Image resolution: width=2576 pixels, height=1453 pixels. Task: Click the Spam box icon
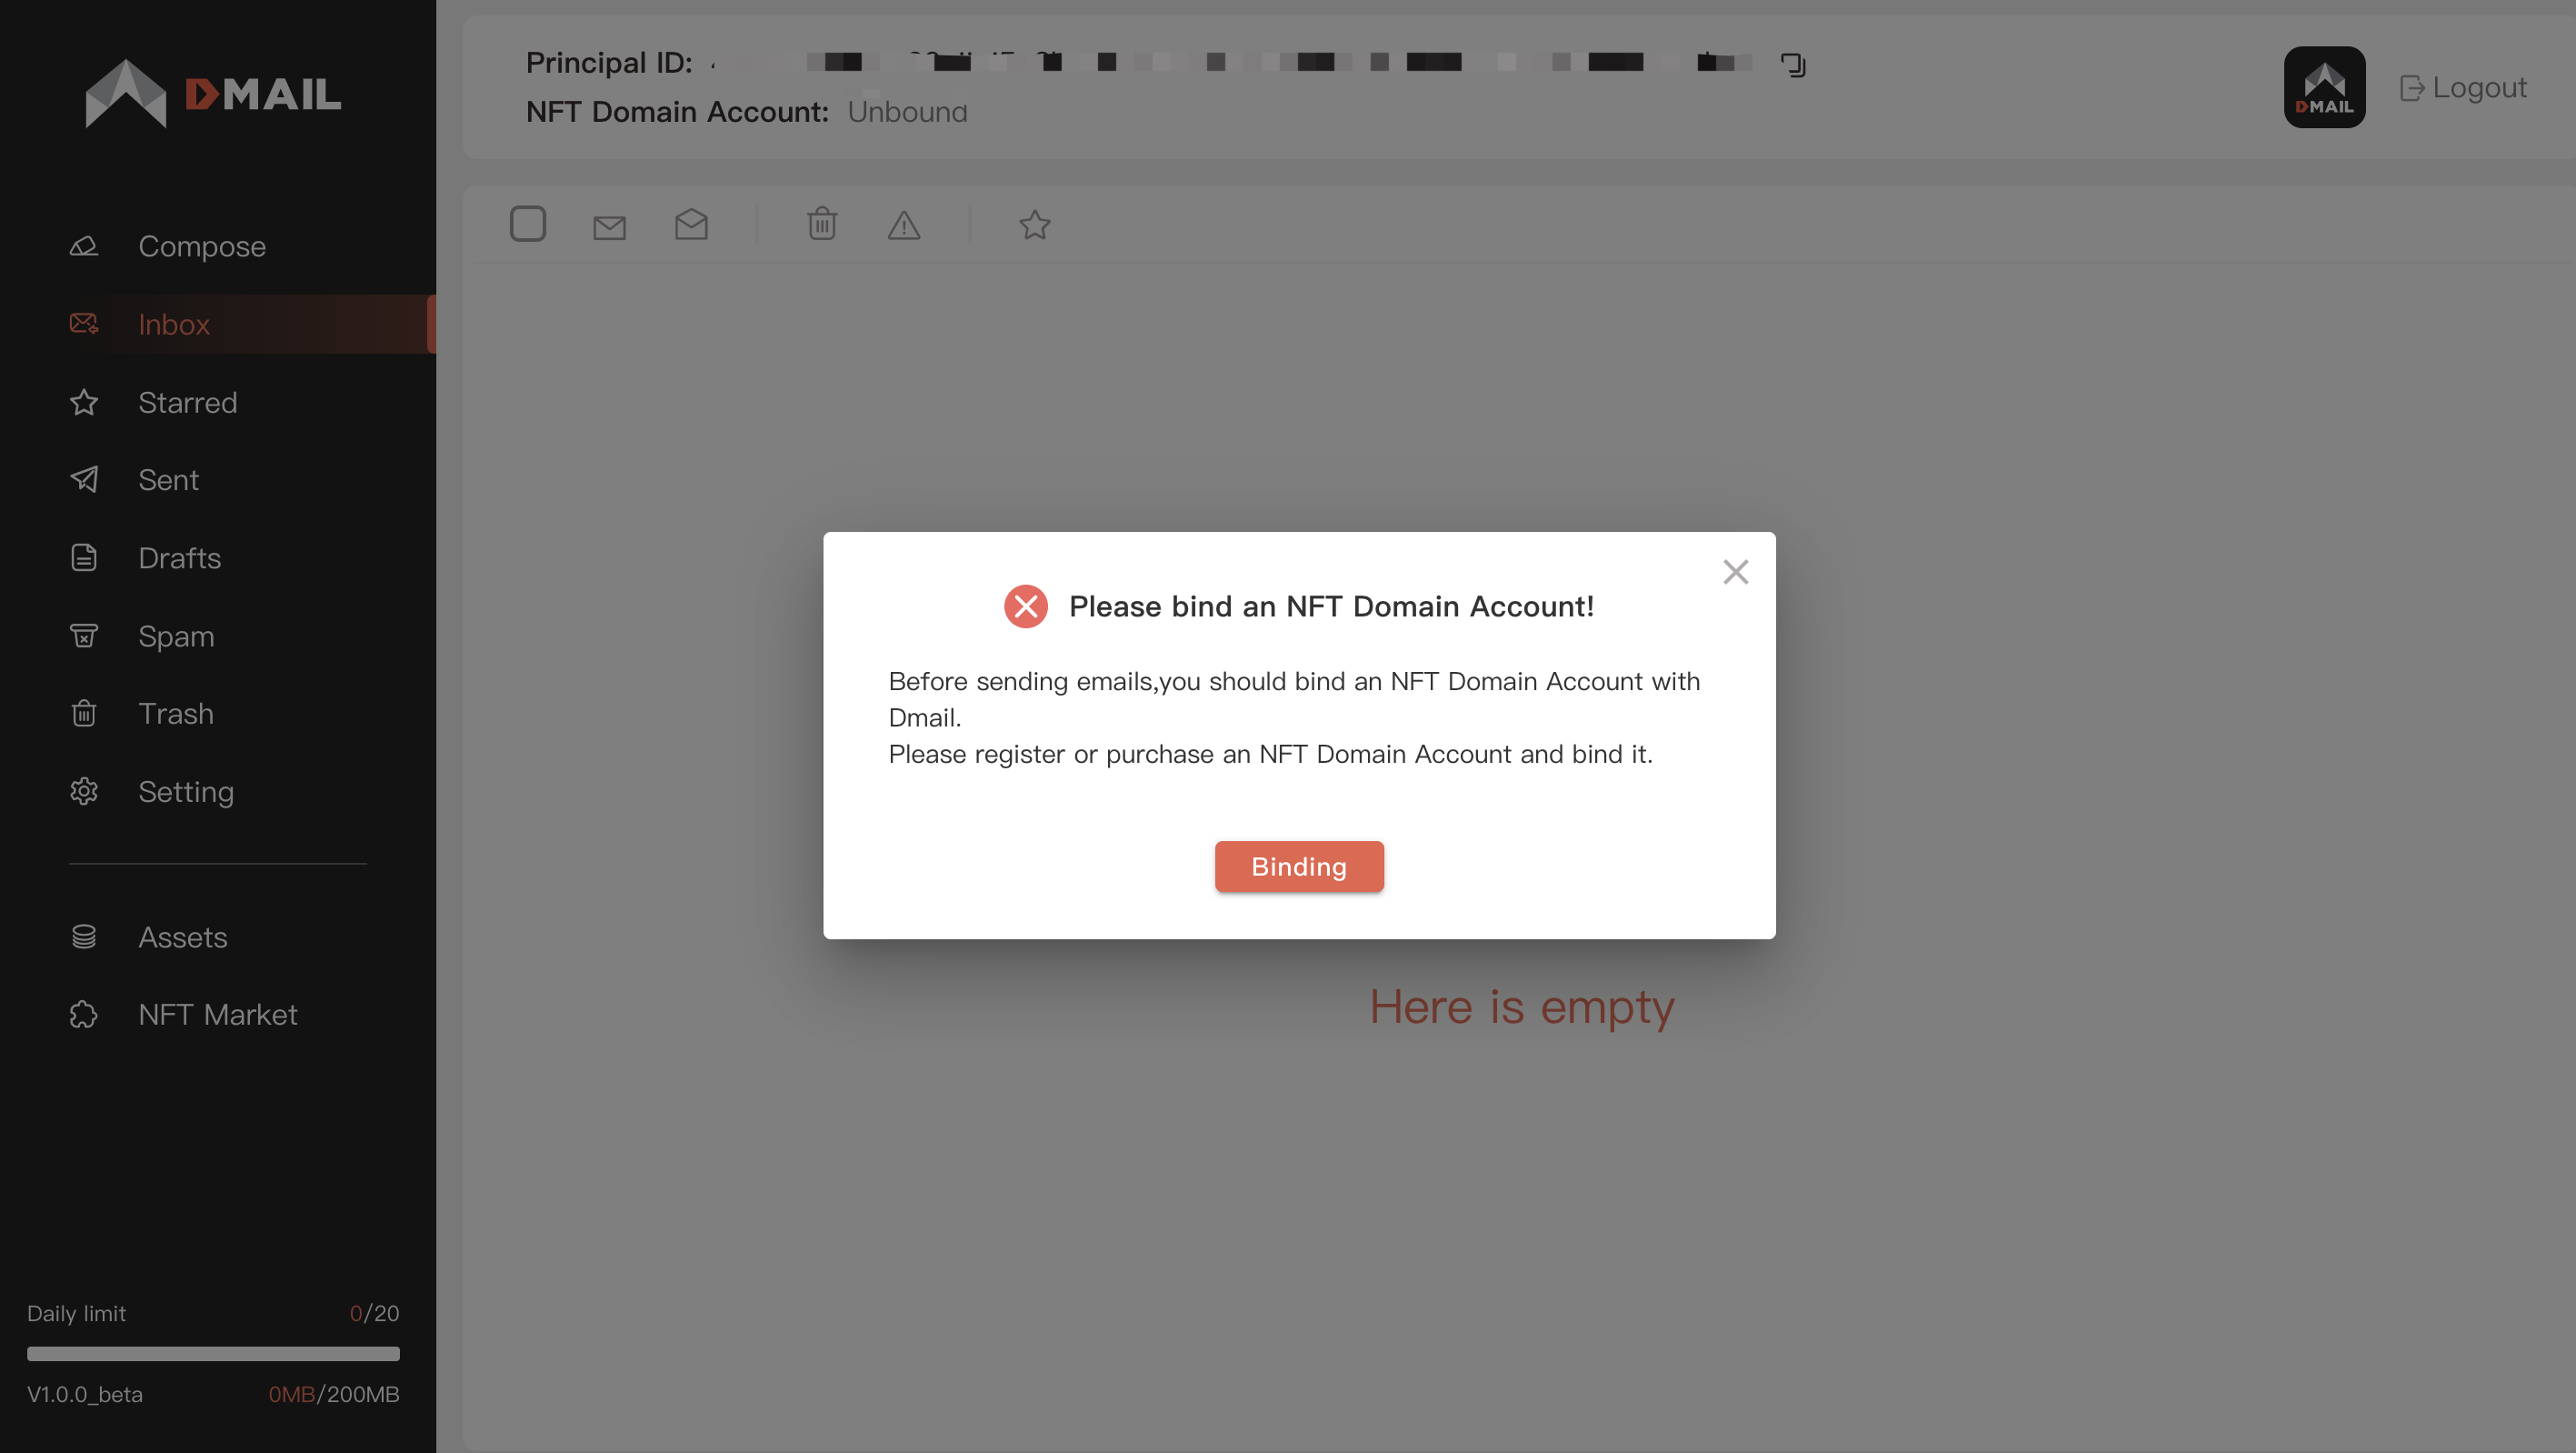84,636
